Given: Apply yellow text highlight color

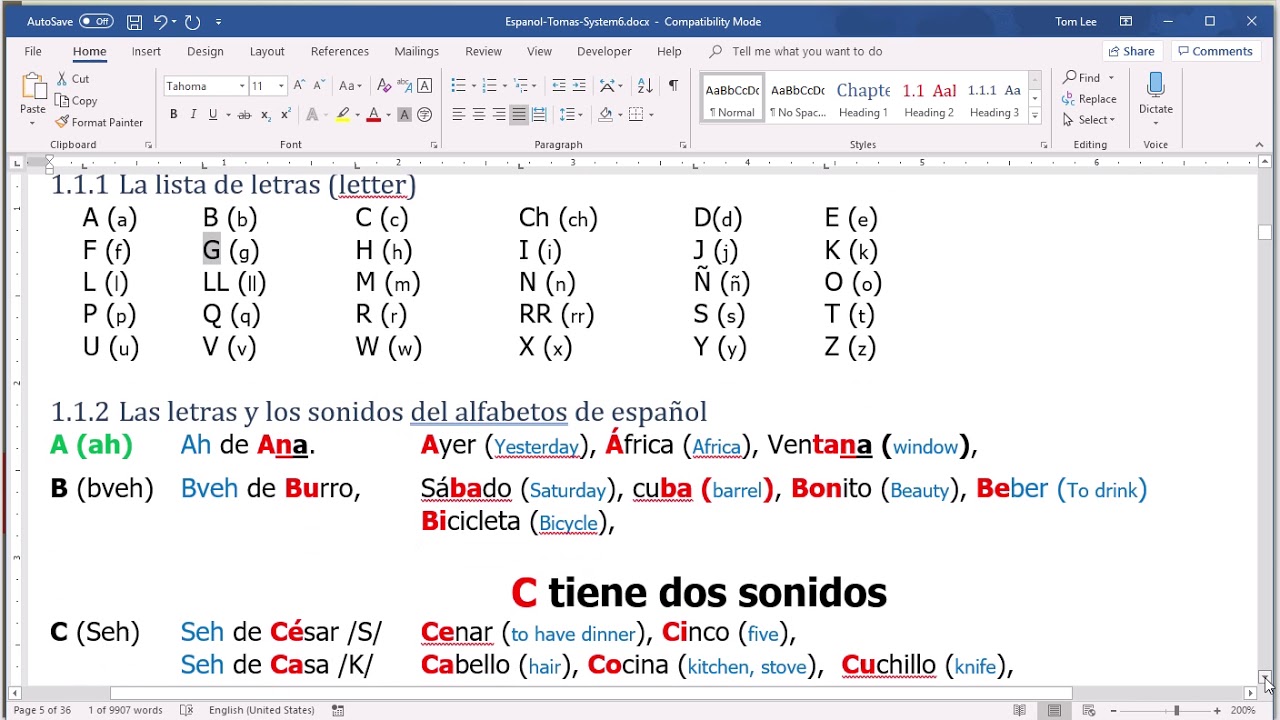Looking at the screenshot, I should 343,115.
